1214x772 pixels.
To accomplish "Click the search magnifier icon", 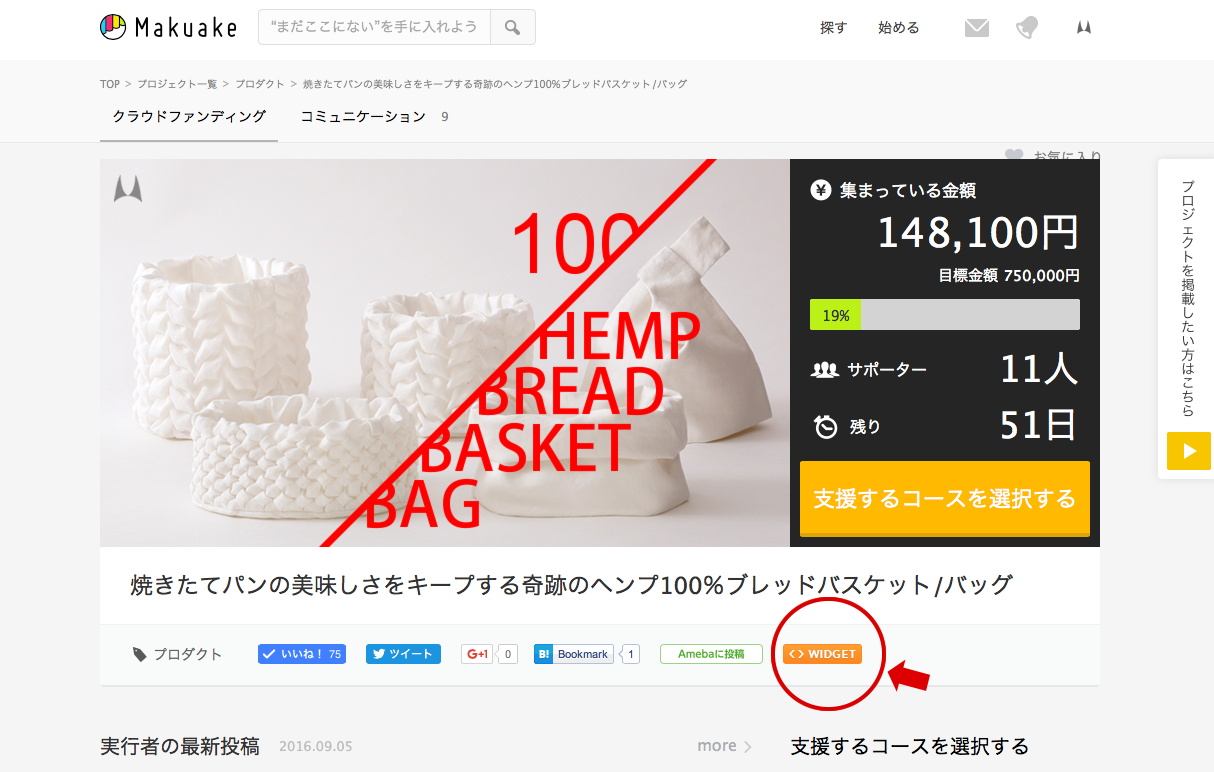I will (512, 27).
